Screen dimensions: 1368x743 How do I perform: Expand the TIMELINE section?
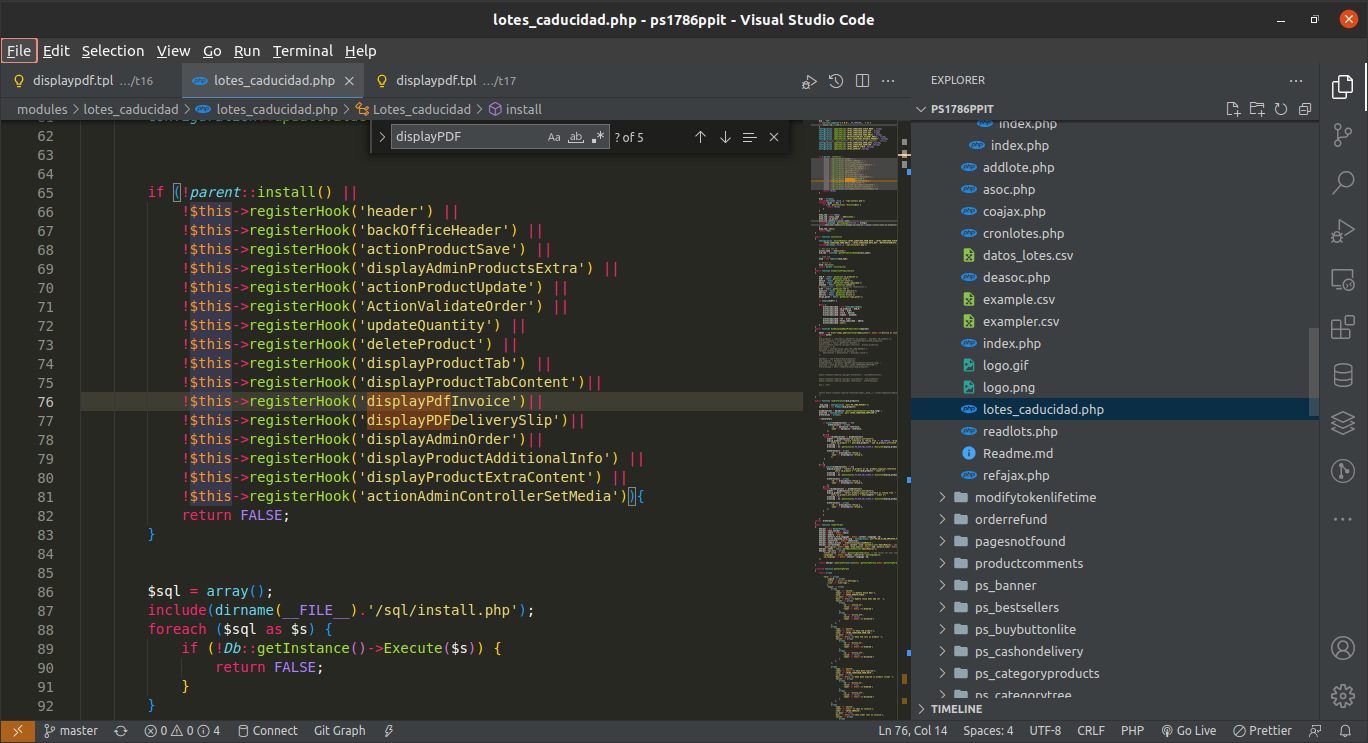coord(957,709)
